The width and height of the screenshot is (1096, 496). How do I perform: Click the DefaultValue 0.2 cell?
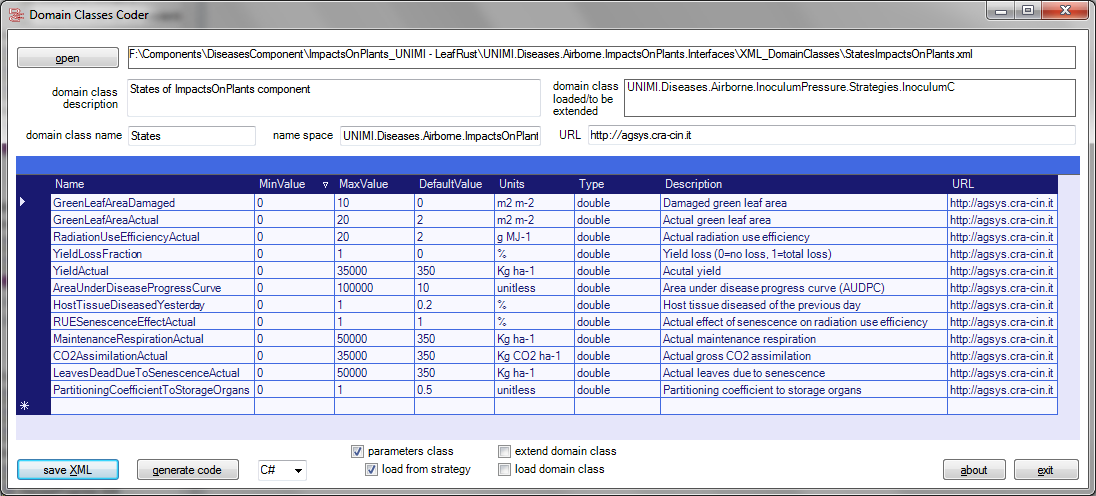click(x=454, y=305)
